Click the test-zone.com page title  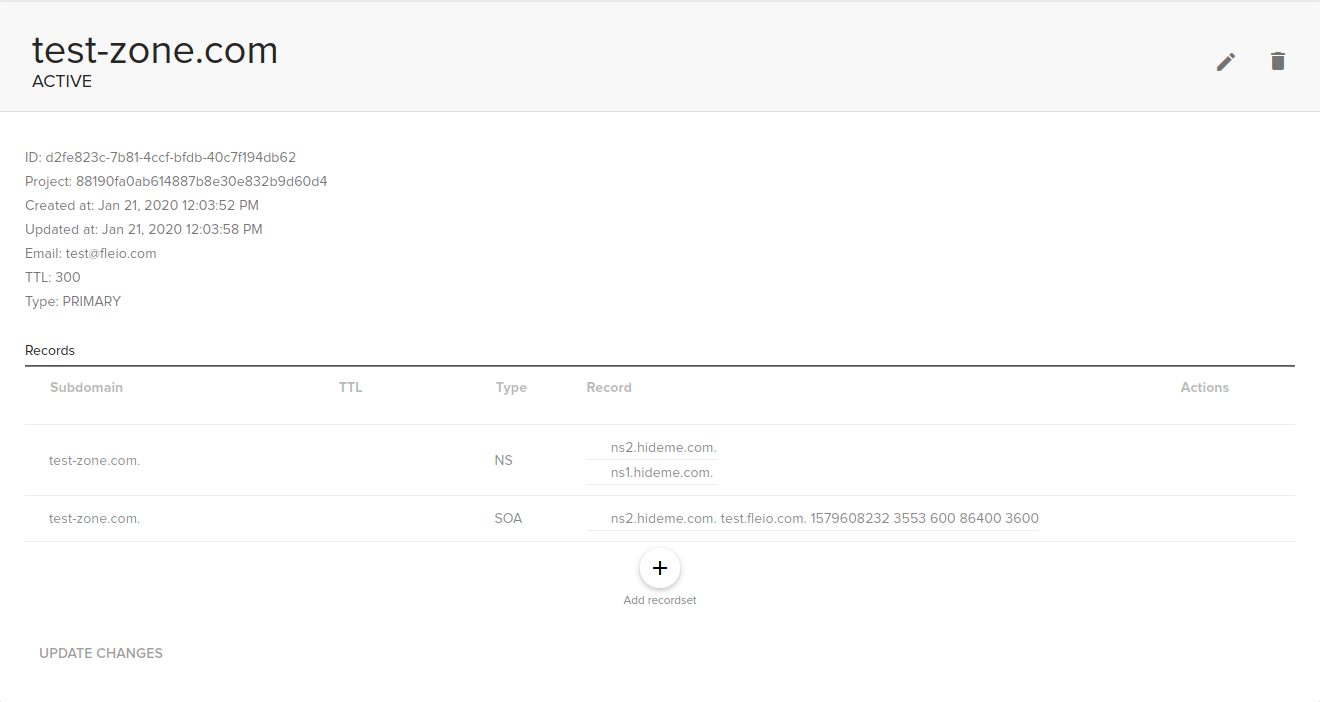155,50
